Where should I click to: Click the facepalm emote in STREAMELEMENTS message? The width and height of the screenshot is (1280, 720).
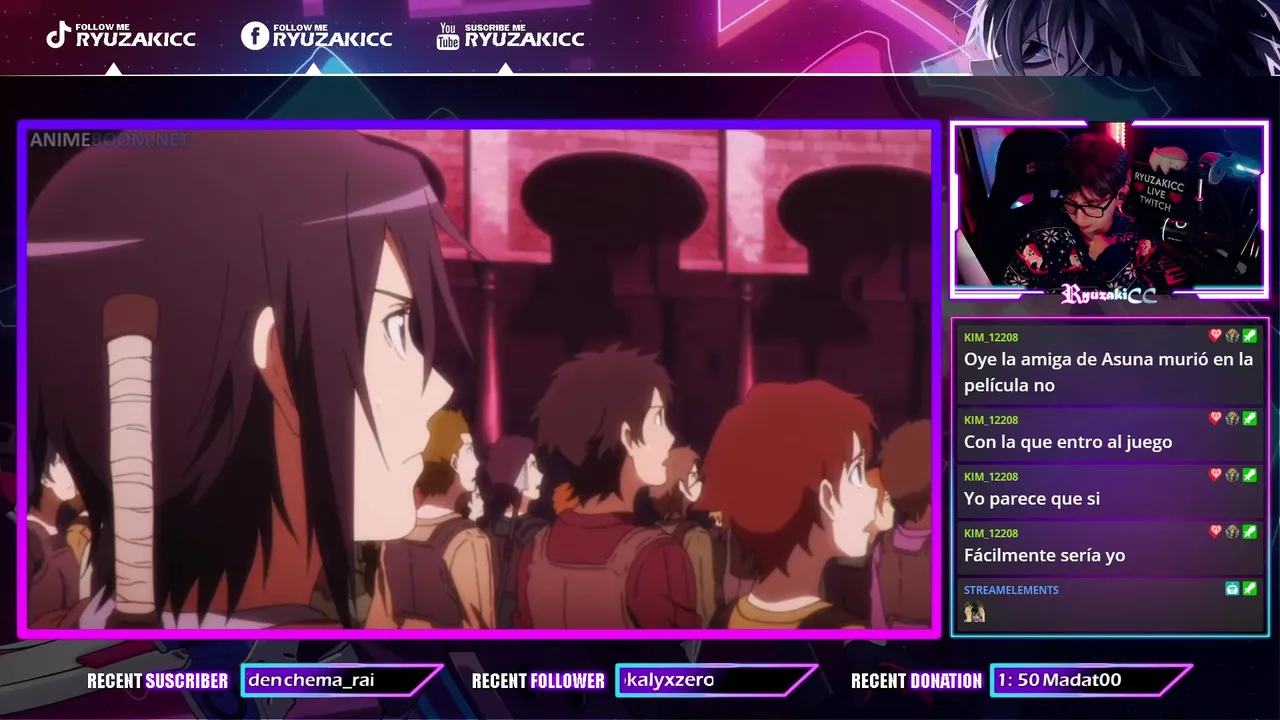[975, 613]
